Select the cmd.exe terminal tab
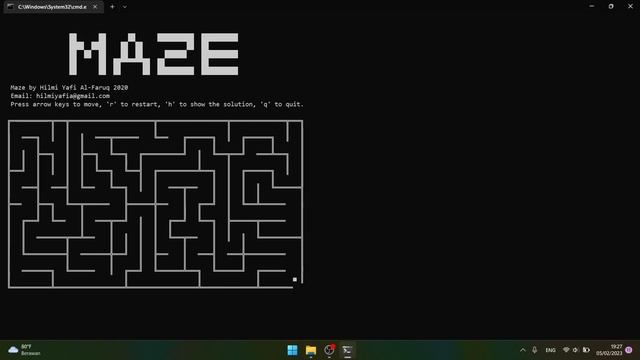640x360 pixels. tap(53, 7)
